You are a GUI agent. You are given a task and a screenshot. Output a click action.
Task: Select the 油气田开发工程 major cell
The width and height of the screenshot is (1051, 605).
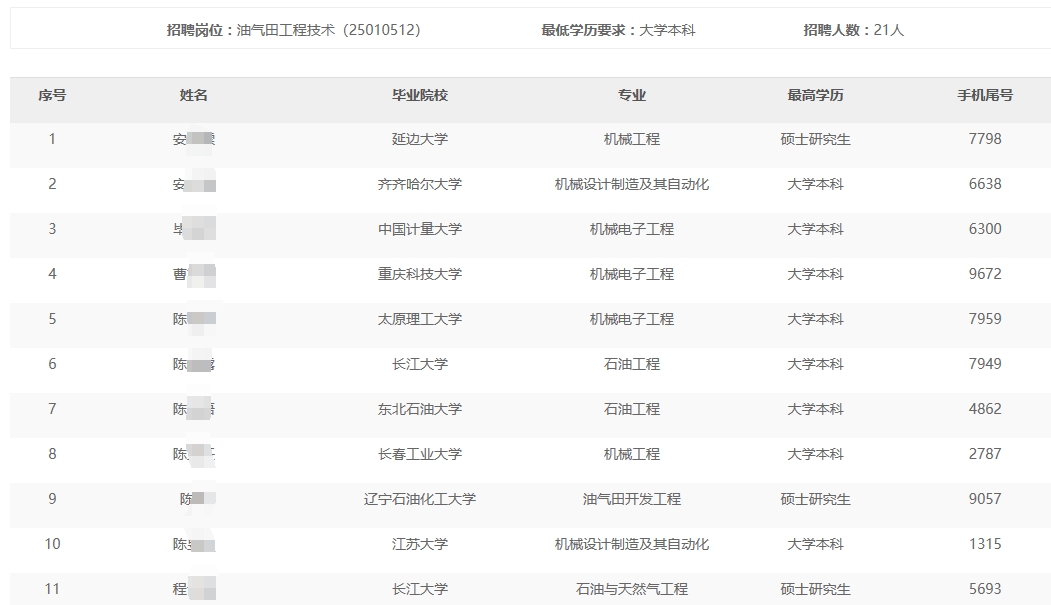coord(632,499)
